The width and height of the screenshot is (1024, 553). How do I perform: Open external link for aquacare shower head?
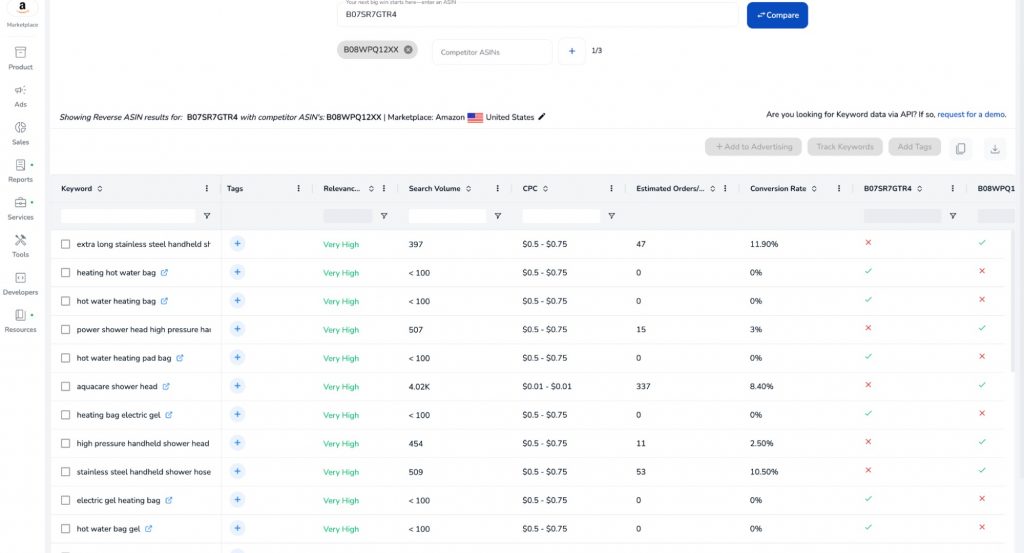[166, 387]
